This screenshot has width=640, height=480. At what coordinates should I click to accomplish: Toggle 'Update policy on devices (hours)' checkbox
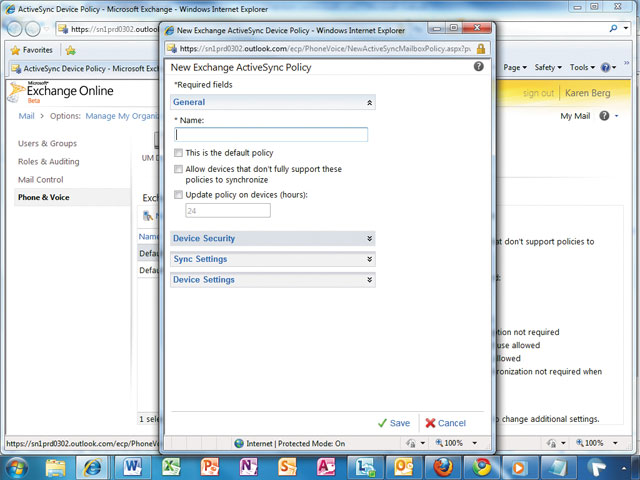(x=178, y=195)
